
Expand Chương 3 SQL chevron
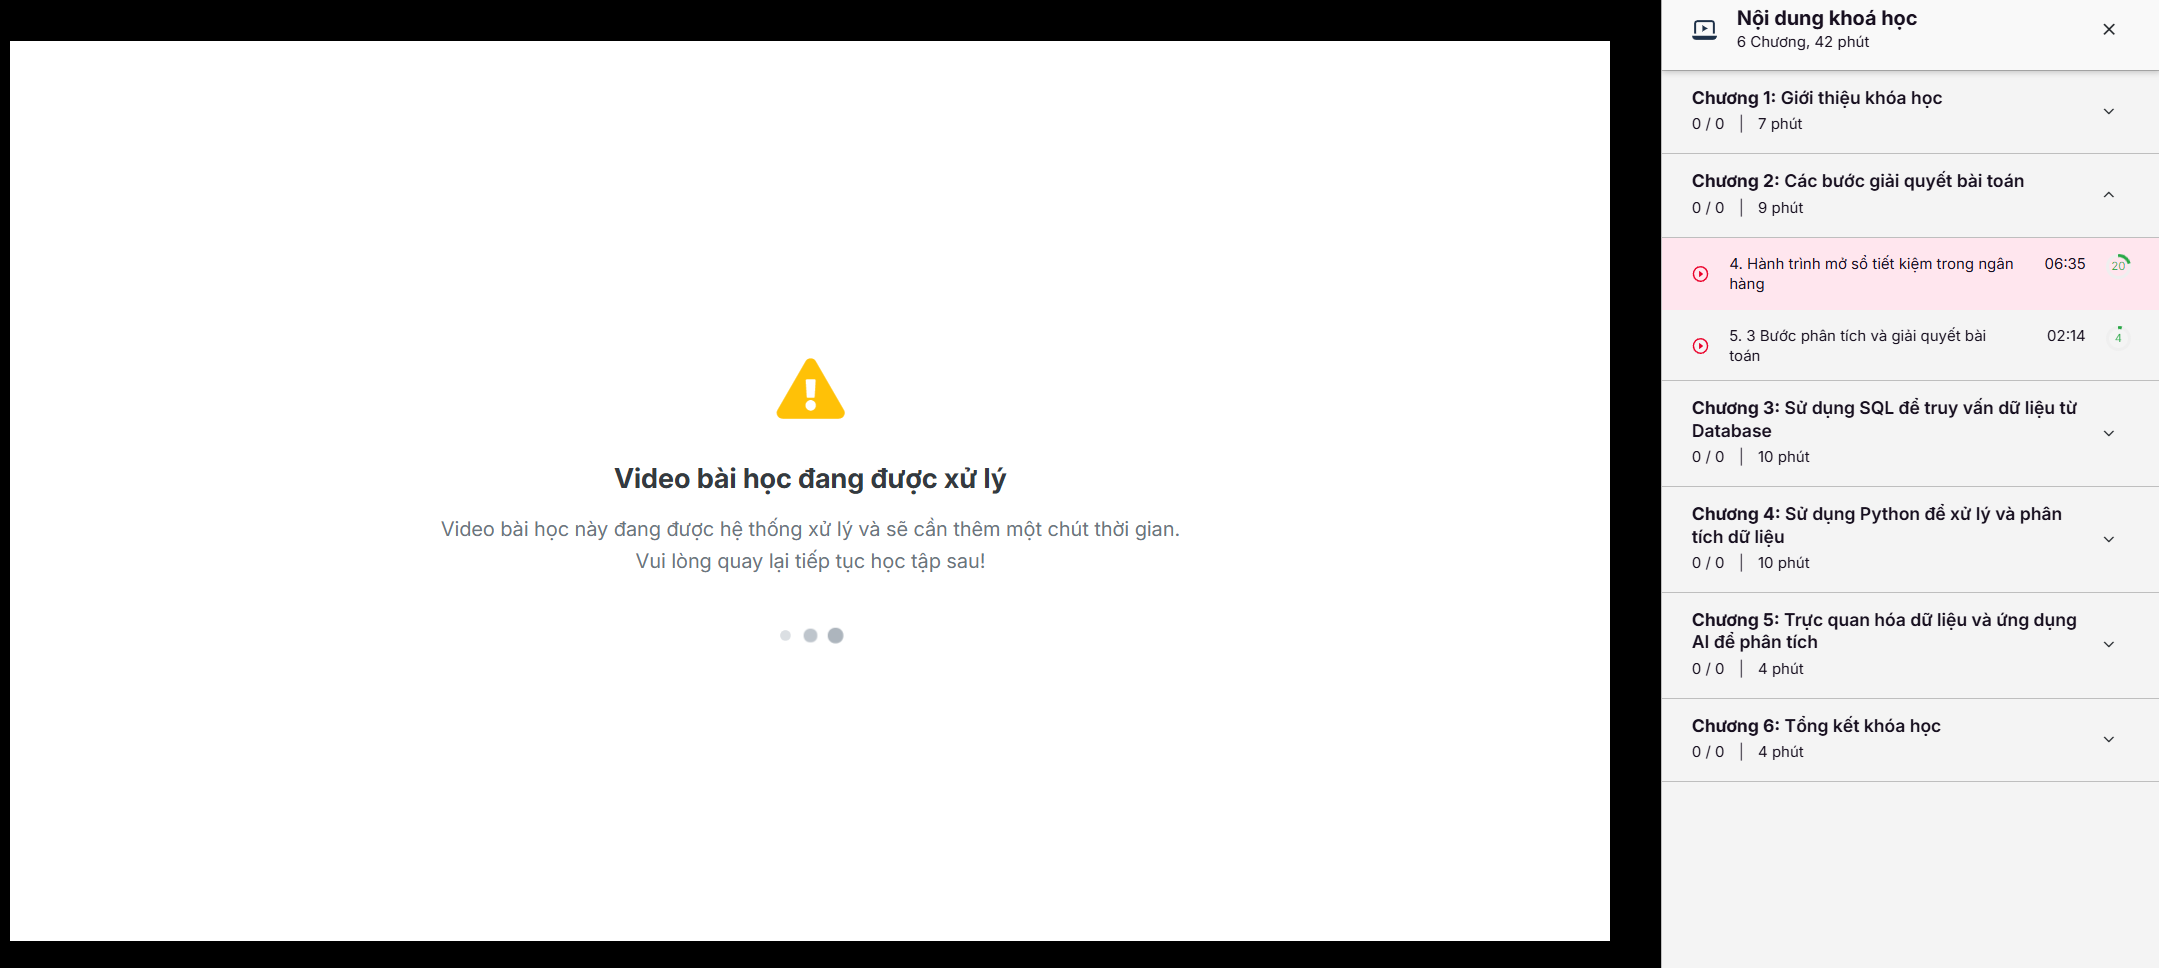pos(2109,433)
